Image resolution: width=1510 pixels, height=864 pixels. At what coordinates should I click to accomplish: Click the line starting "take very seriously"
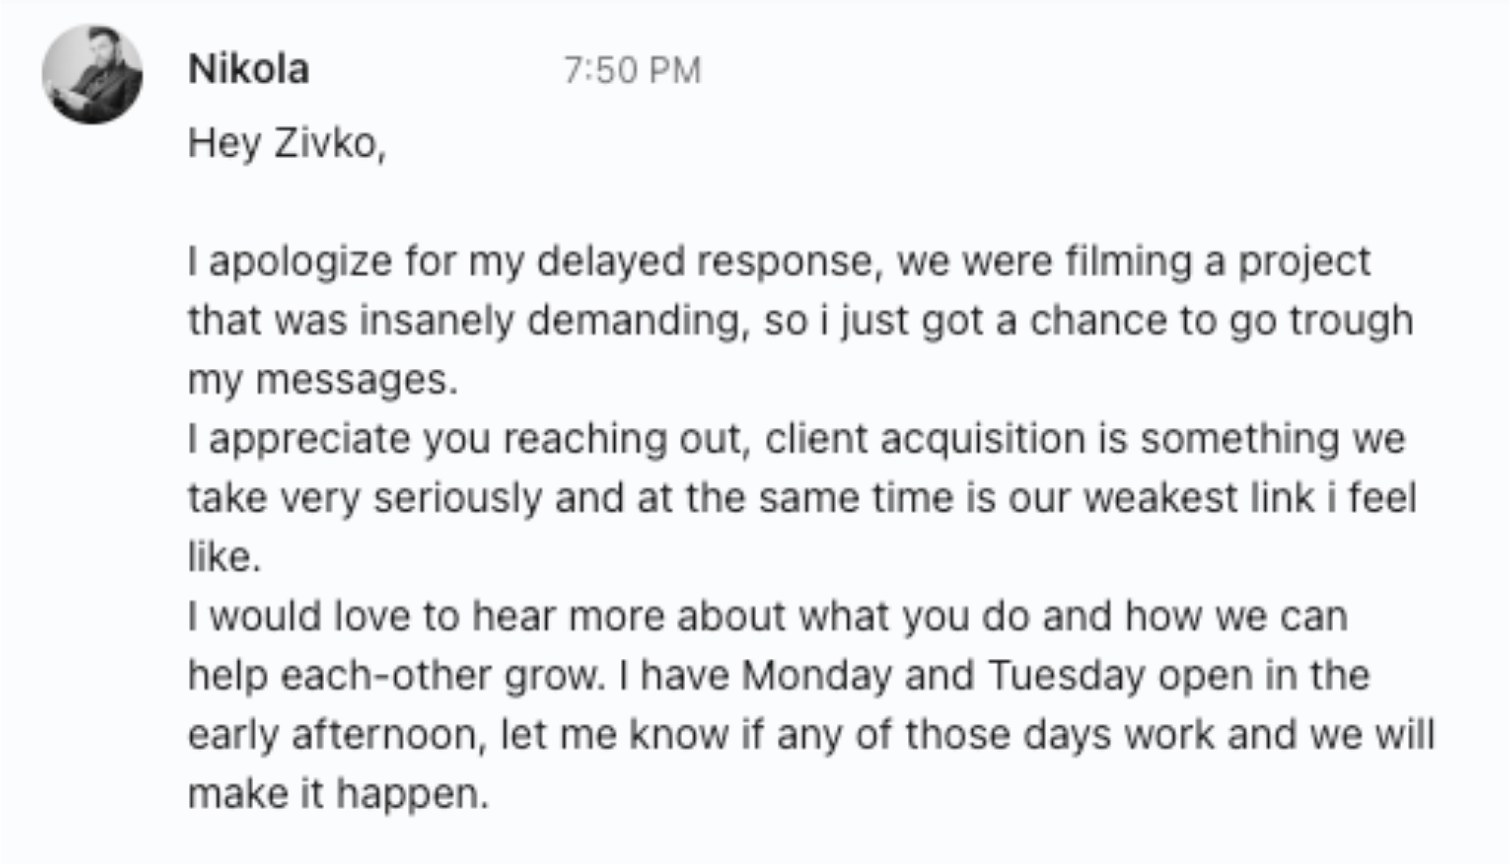pyautogui.click(x=802, y=498)
